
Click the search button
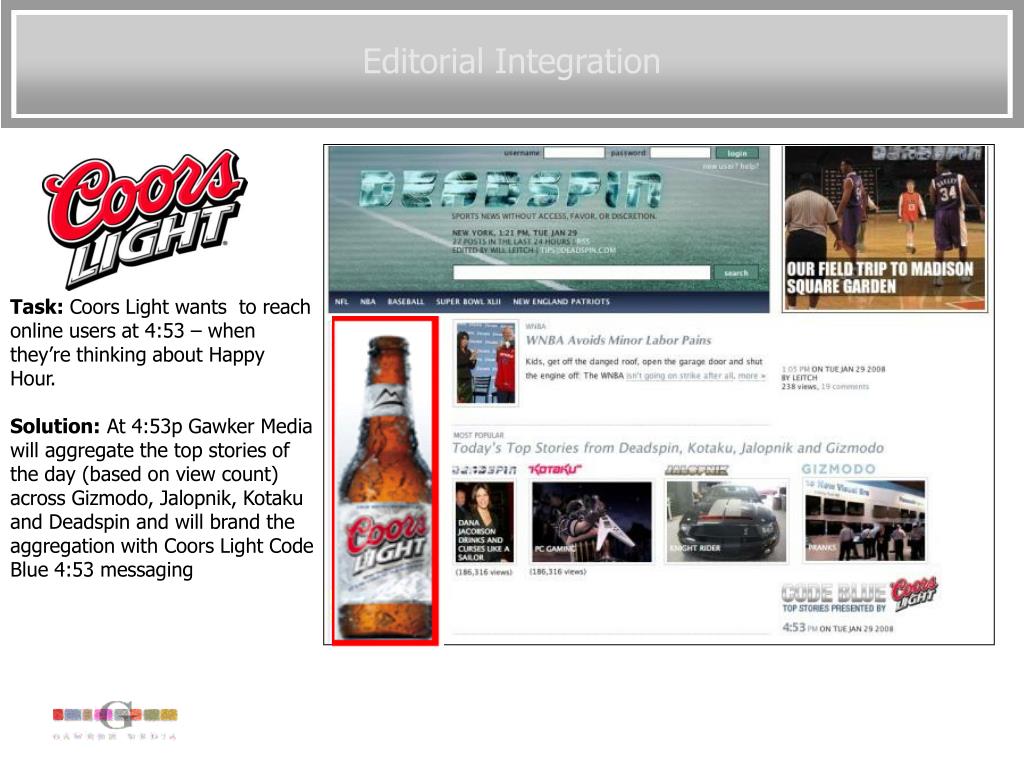[x=736, y=272]
